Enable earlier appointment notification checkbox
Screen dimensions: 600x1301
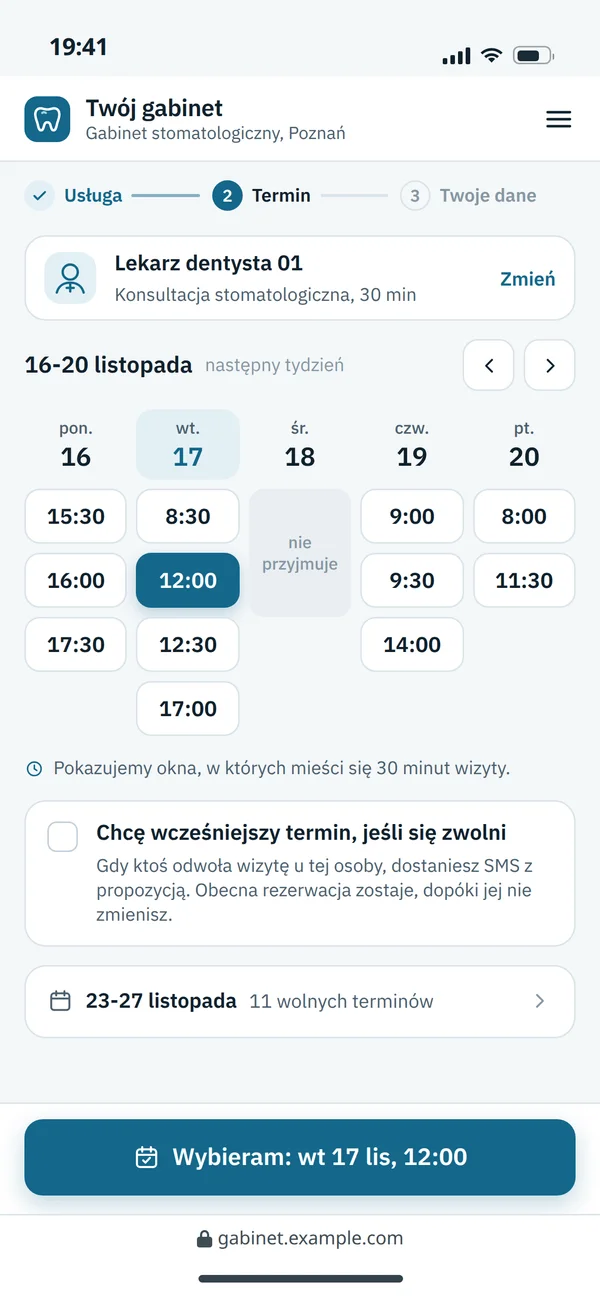[x=63, y=837]
